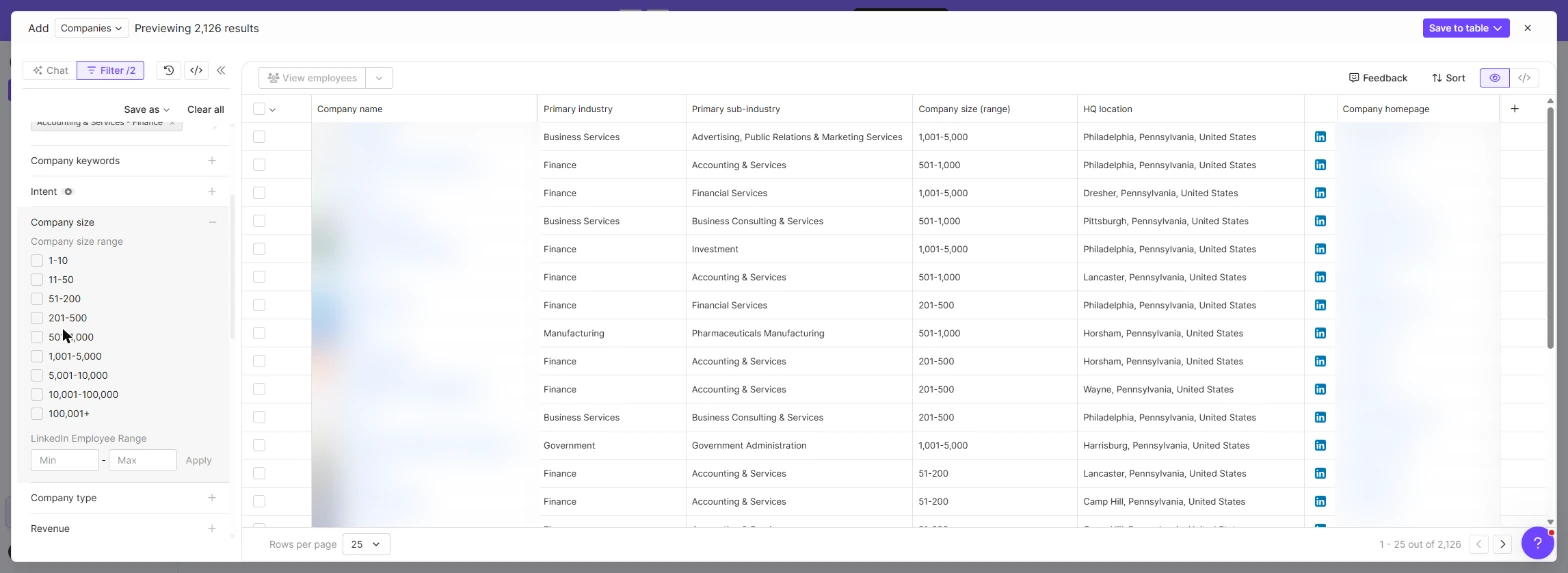Open the query history icon
Viewport: 1568px width, 573px height.
click(x=169, y=70)
